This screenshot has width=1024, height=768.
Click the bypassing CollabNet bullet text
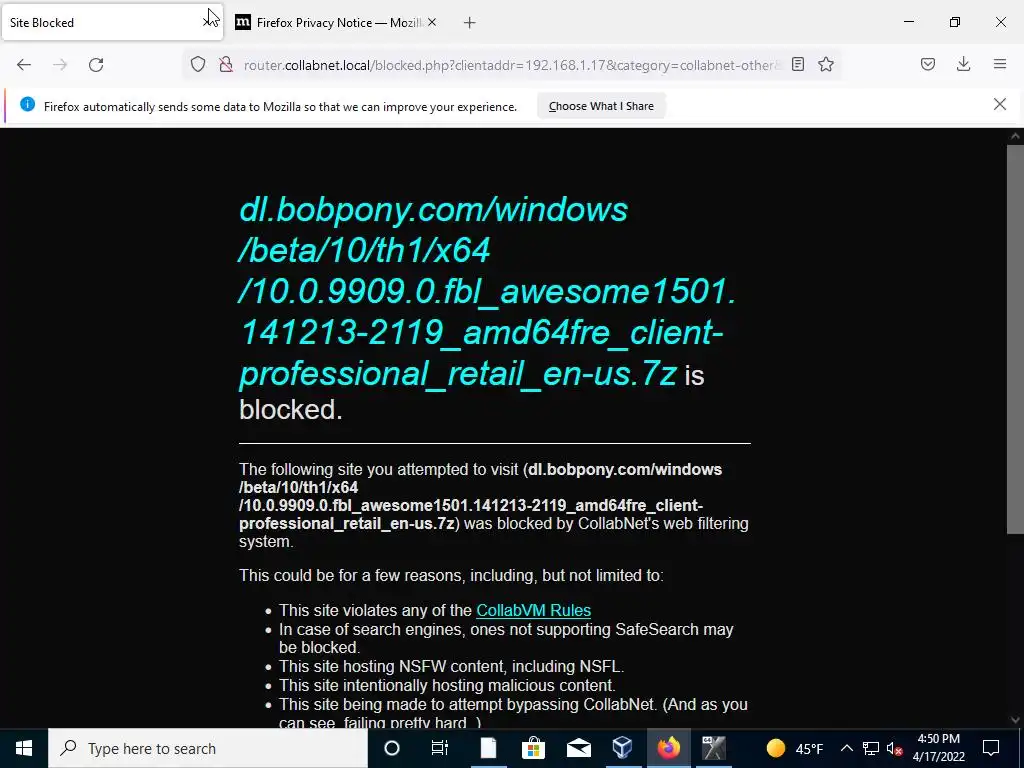point(513,714)
